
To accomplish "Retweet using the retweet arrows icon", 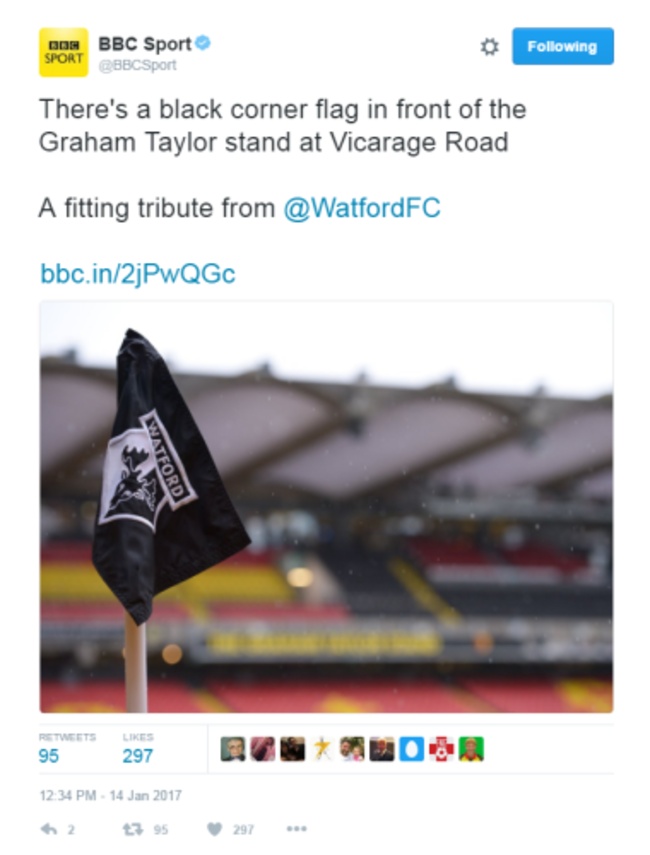I will (x=133, y=829).
